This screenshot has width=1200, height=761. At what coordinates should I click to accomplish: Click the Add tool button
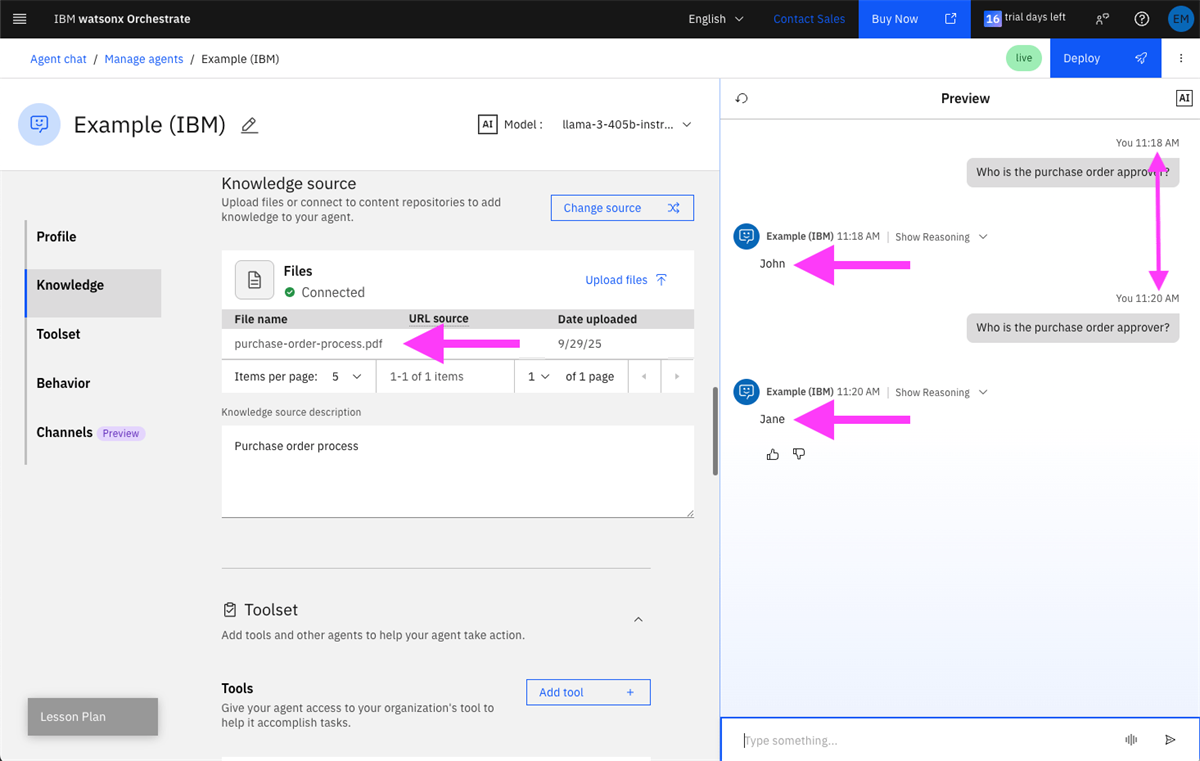(588, 692)
